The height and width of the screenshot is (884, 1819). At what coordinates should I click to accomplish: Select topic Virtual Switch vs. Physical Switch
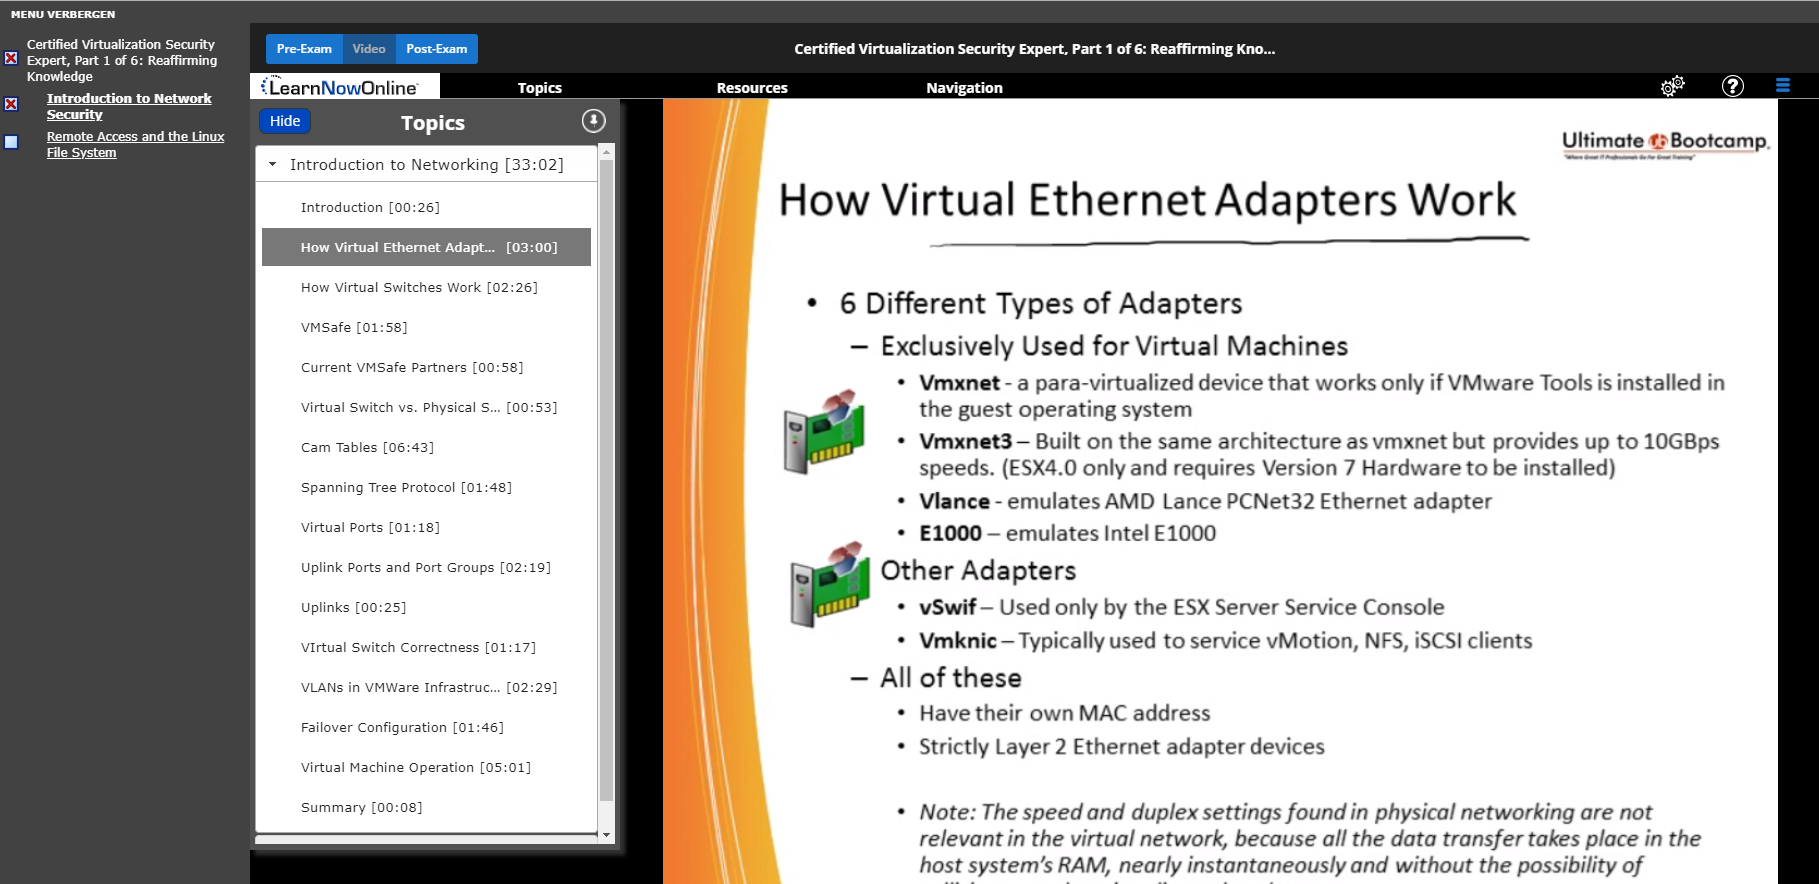point(427,407)
